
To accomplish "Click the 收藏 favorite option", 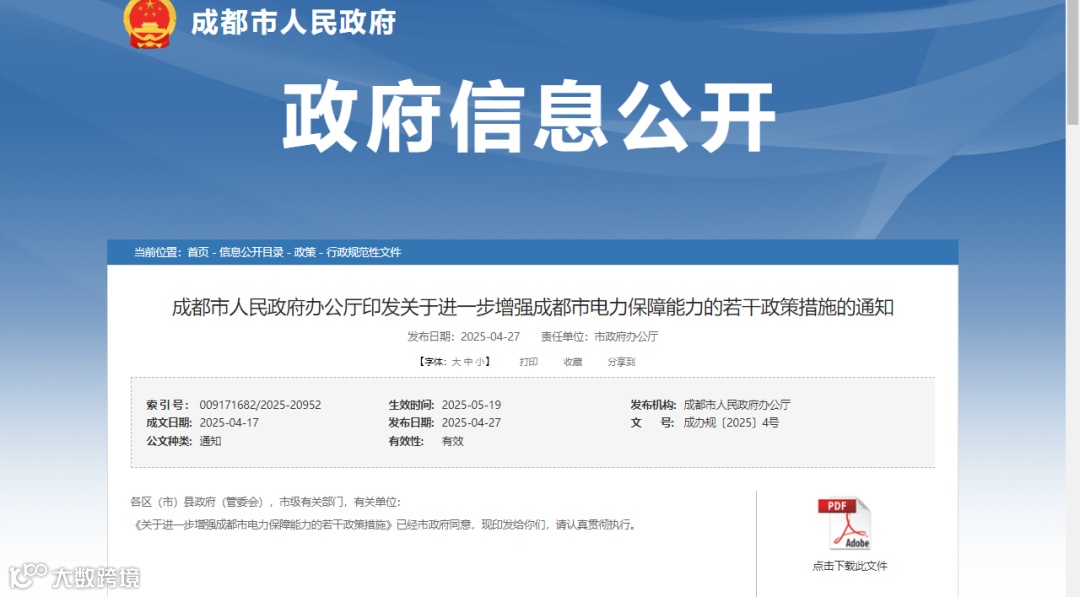I will pyautogui.click(x=573, y=362).
